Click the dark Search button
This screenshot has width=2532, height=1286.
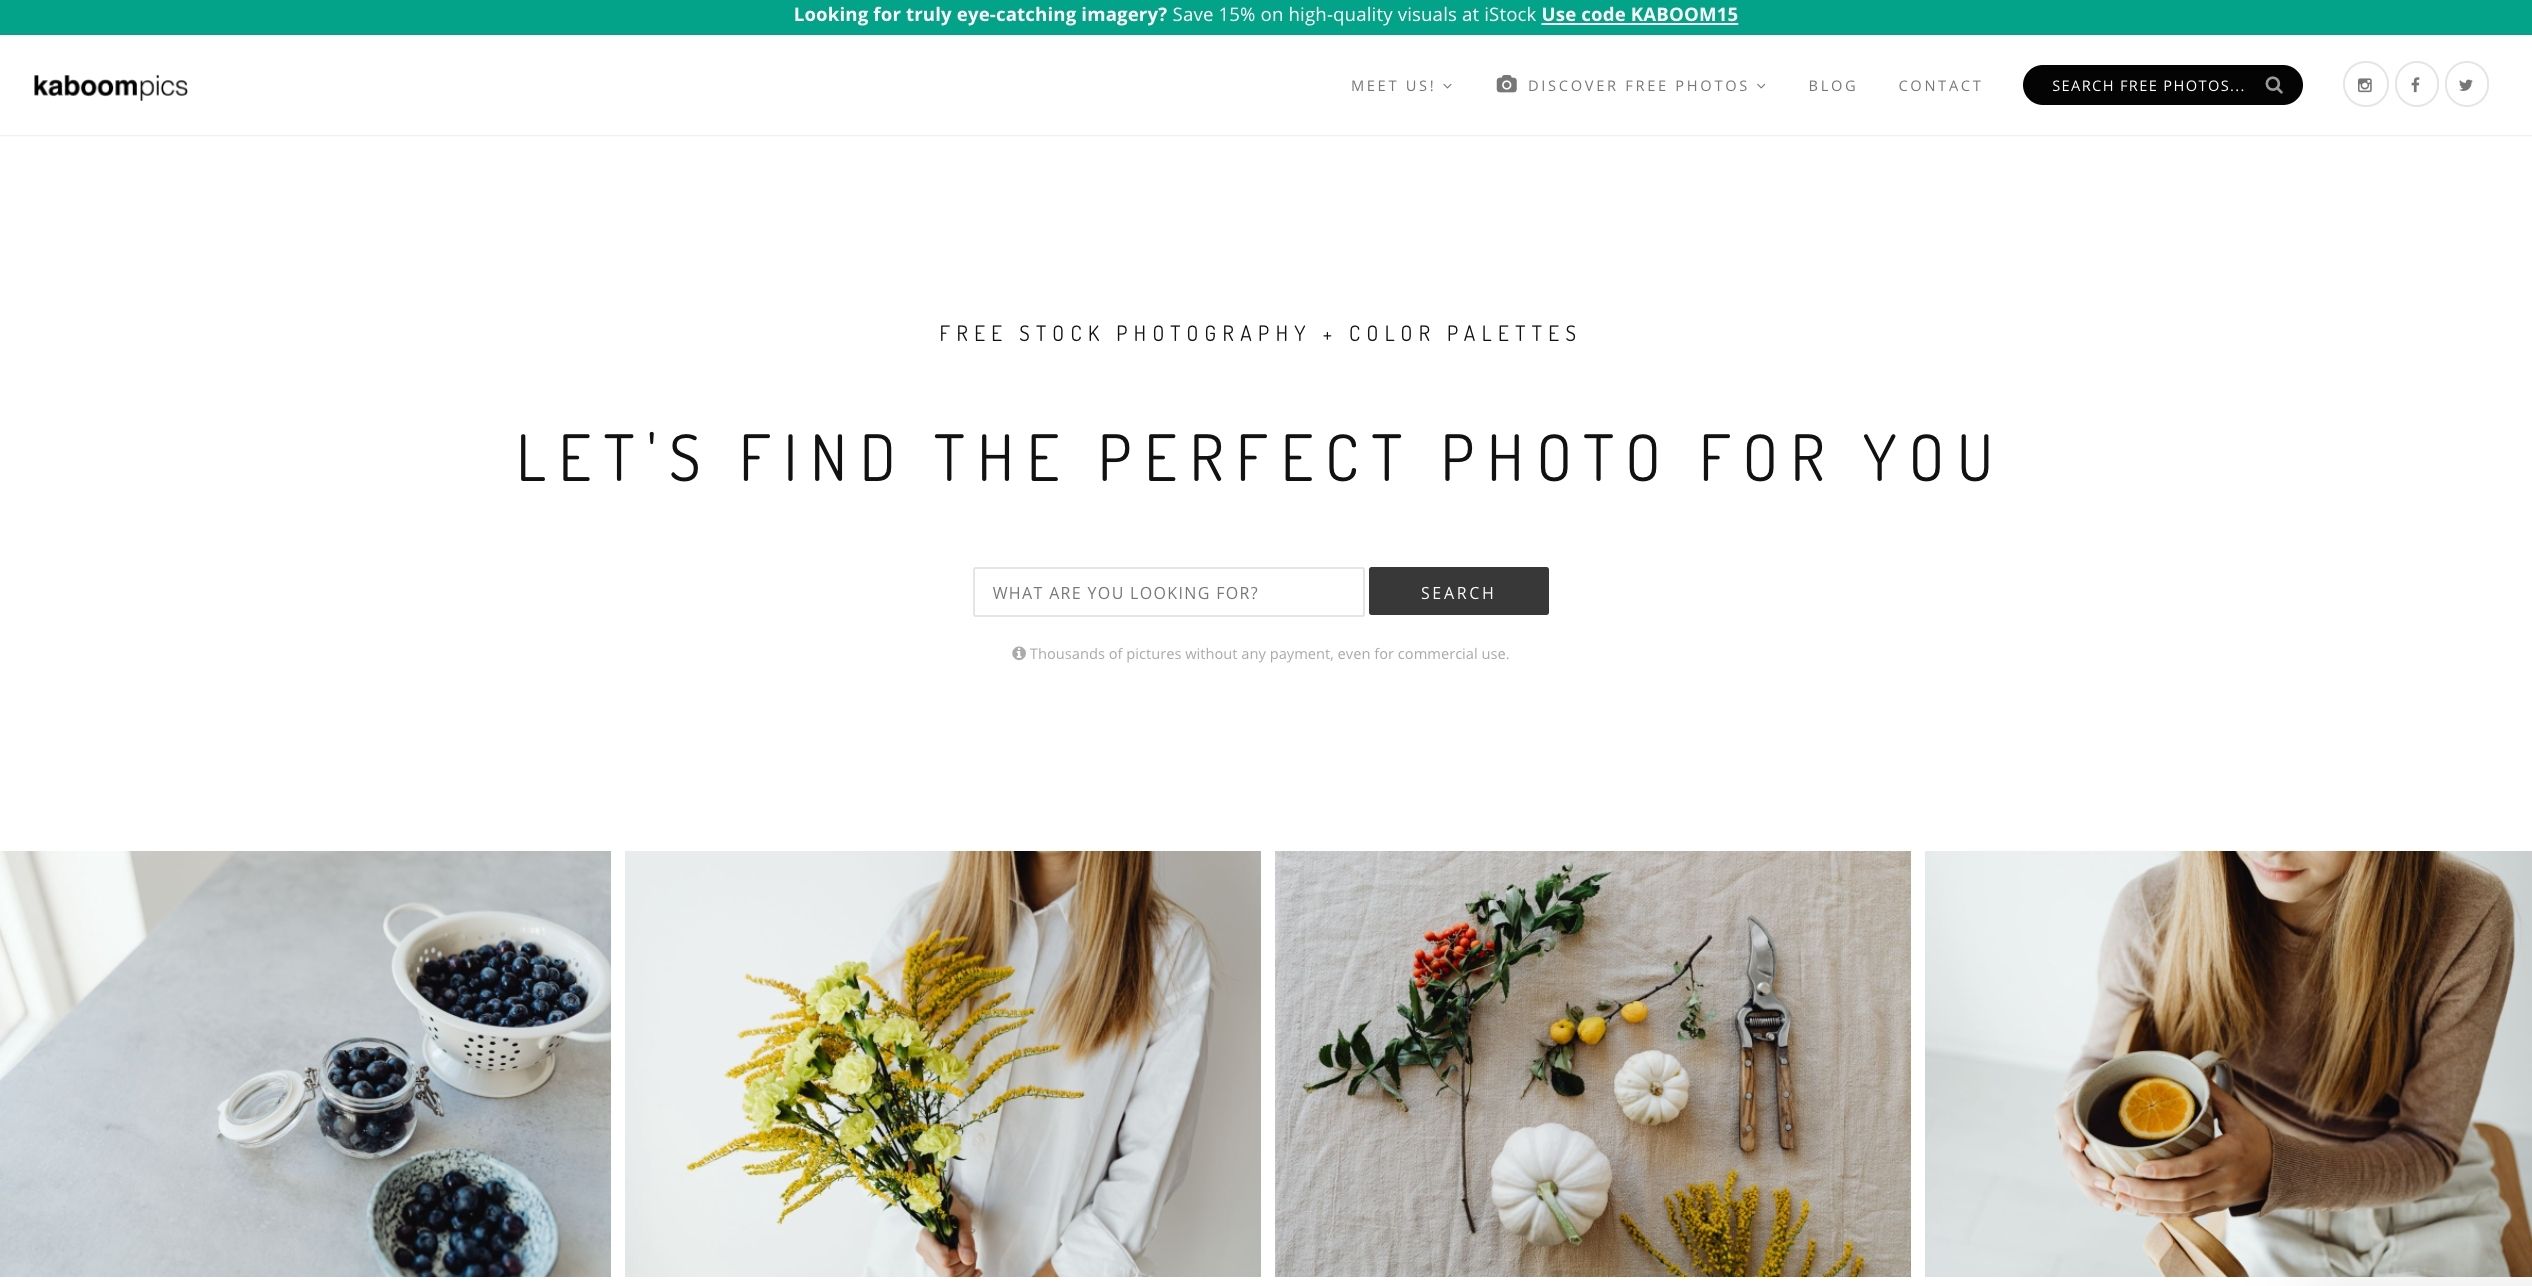[1458, 591]
